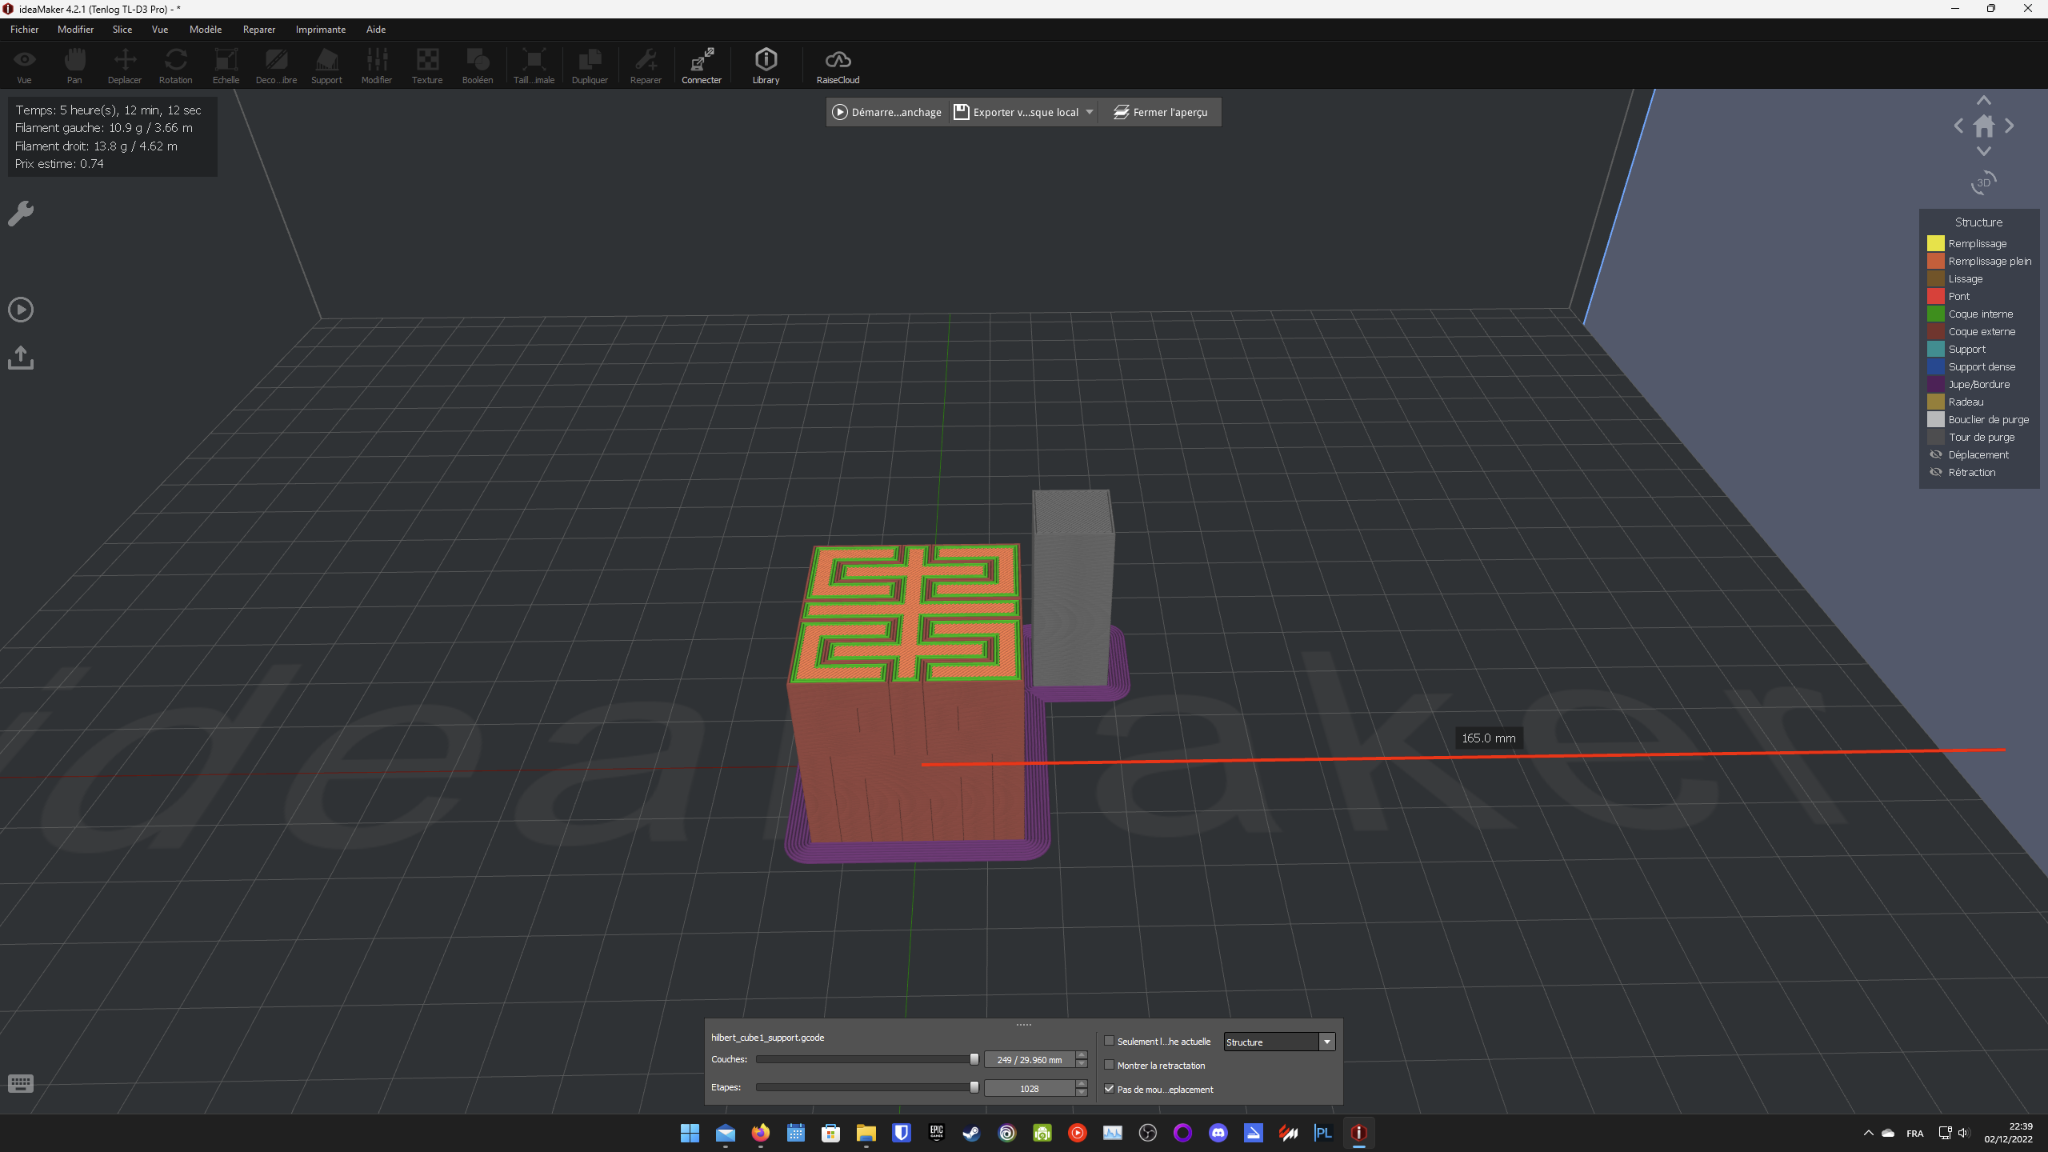
Task: Increase Etapes step value stepper up
Action: [x=1081, y=1084]
